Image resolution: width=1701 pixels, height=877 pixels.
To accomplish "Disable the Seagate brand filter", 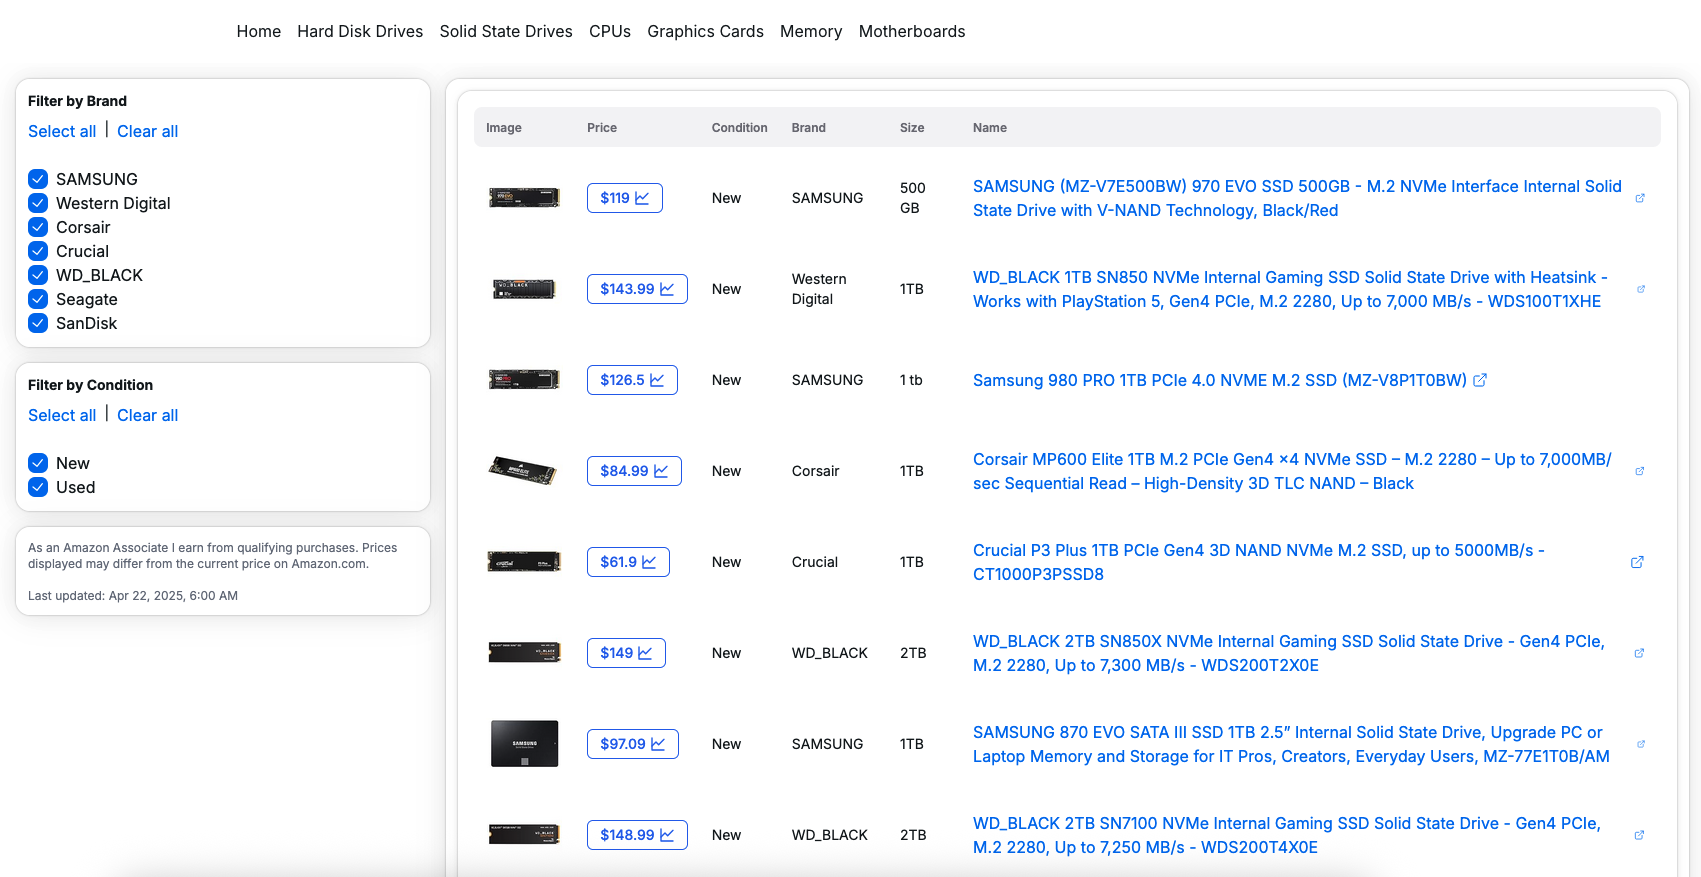I will tap(38, 299).
